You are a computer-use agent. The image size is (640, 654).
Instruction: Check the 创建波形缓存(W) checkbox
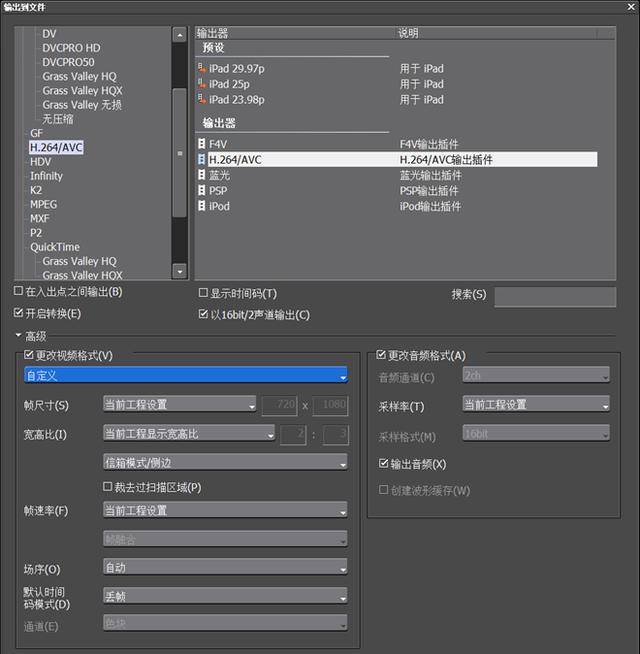tap(383, 490)
